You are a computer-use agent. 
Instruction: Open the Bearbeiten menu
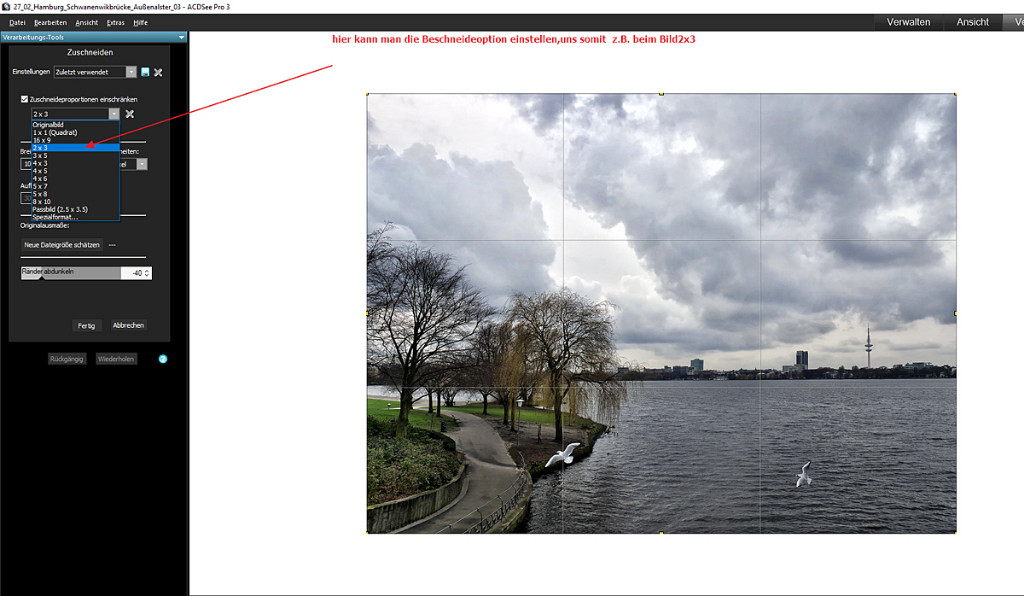coord(50,21)
